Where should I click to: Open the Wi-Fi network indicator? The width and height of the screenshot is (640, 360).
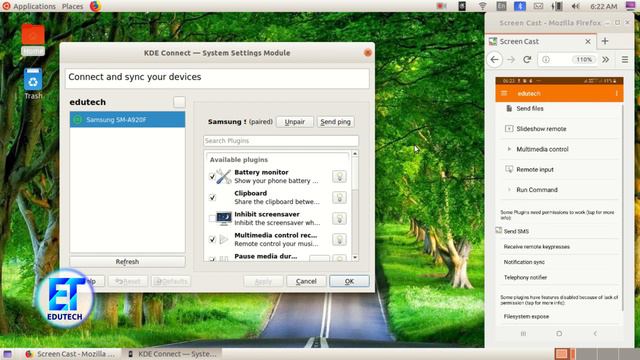[482, 6]
